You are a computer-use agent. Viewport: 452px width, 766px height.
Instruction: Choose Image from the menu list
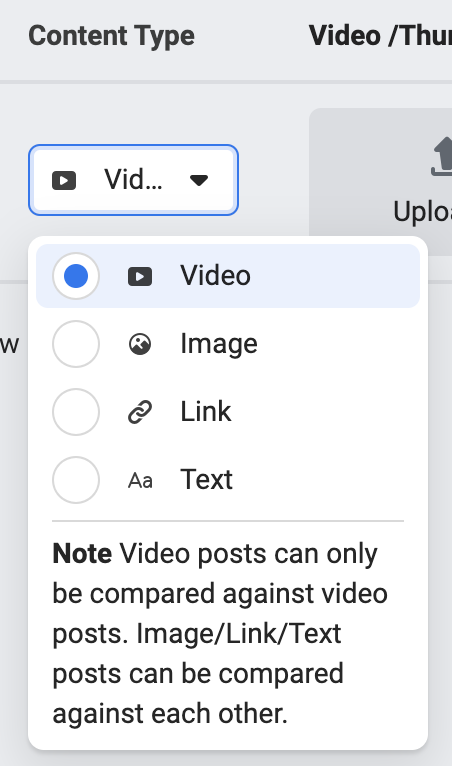pos(228,344)
